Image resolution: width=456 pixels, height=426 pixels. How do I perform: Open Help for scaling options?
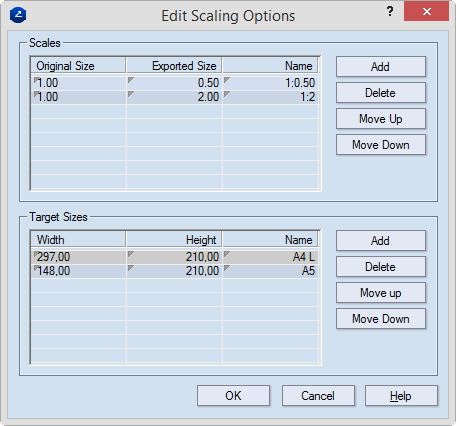point(401,396)
